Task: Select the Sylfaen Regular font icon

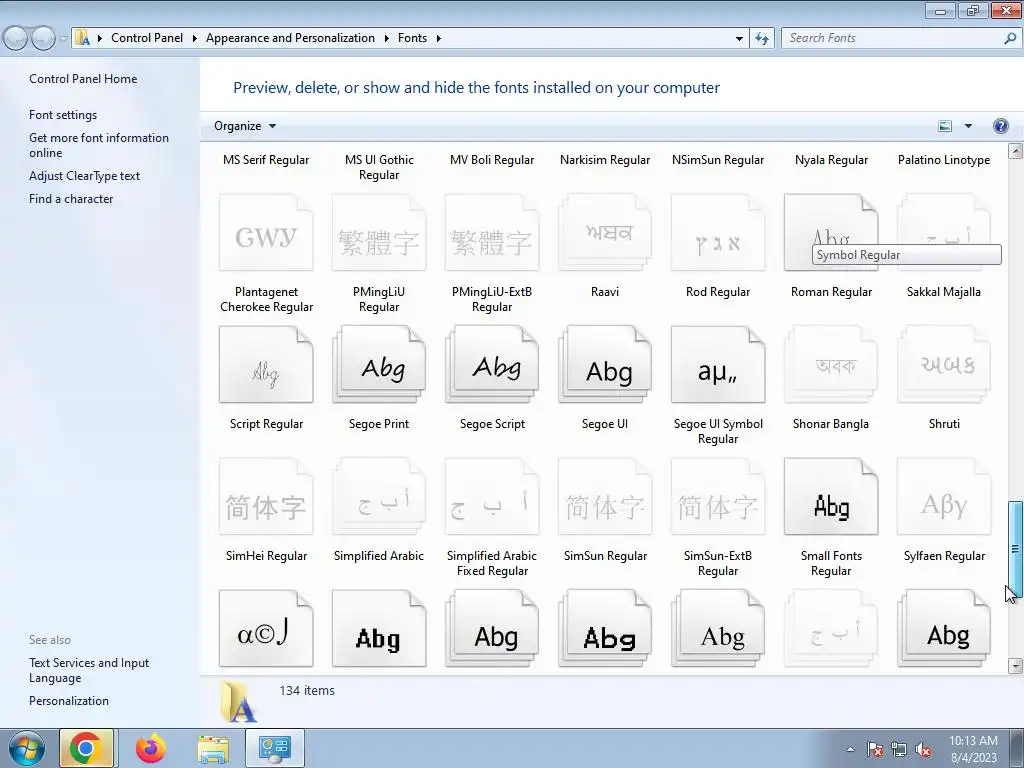Action: (944, 496)
